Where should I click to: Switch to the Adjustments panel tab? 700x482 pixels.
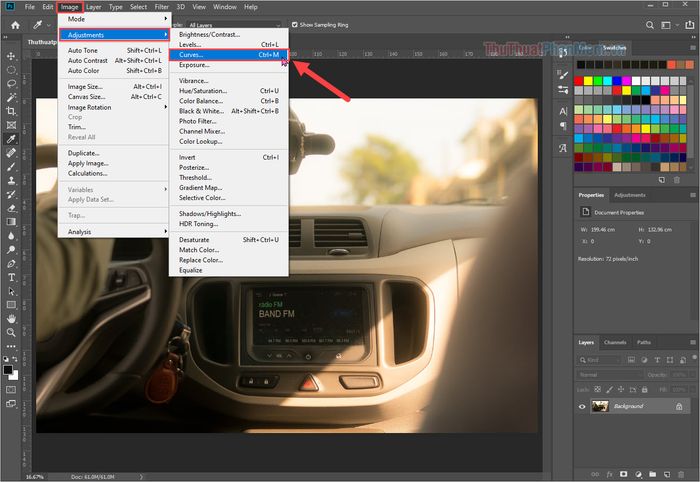tap(629, 195)
